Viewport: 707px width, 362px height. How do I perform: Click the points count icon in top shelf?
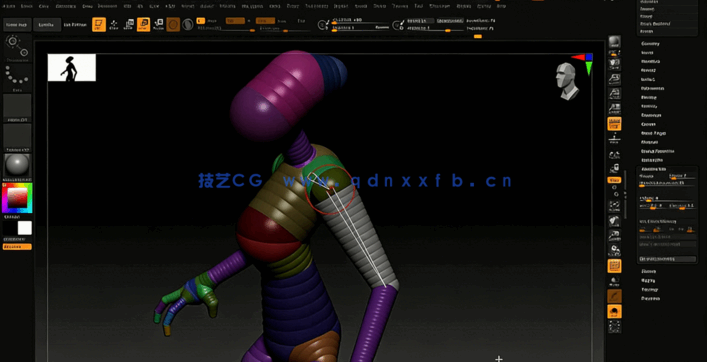tap(397, 25)
